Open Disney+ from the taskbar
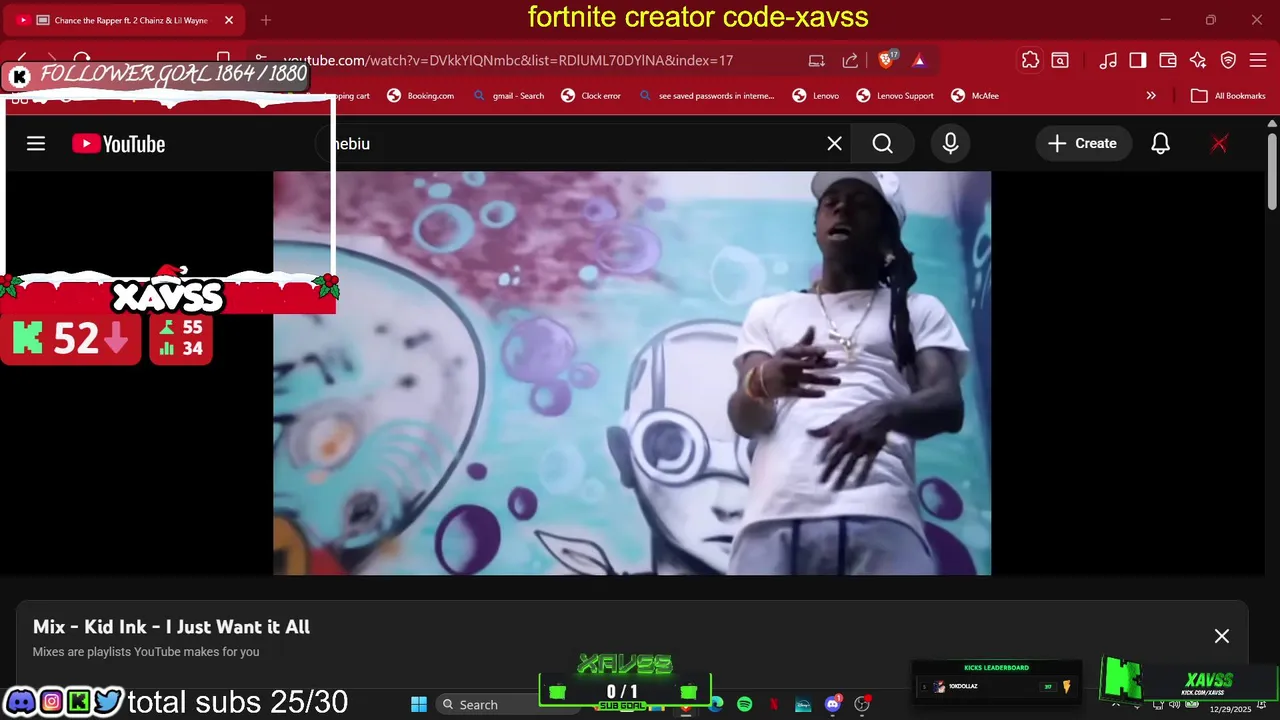 coord(803,704)
